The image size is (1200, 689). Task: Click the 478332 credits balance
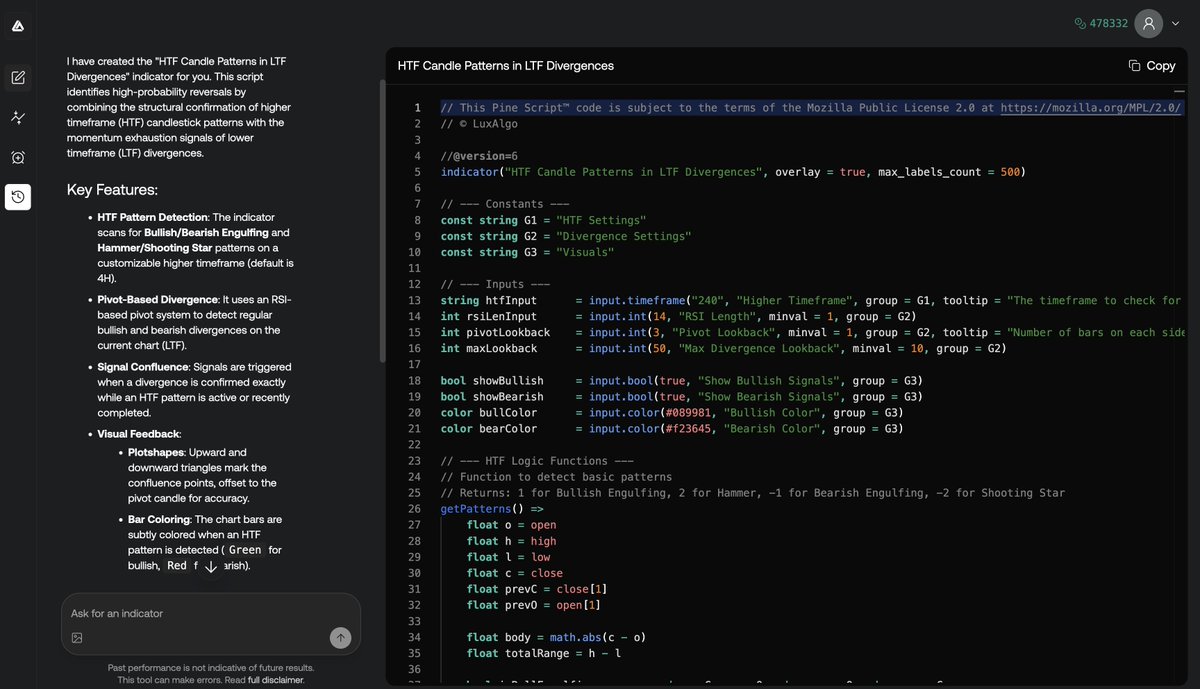click(x=1108, y=23)
